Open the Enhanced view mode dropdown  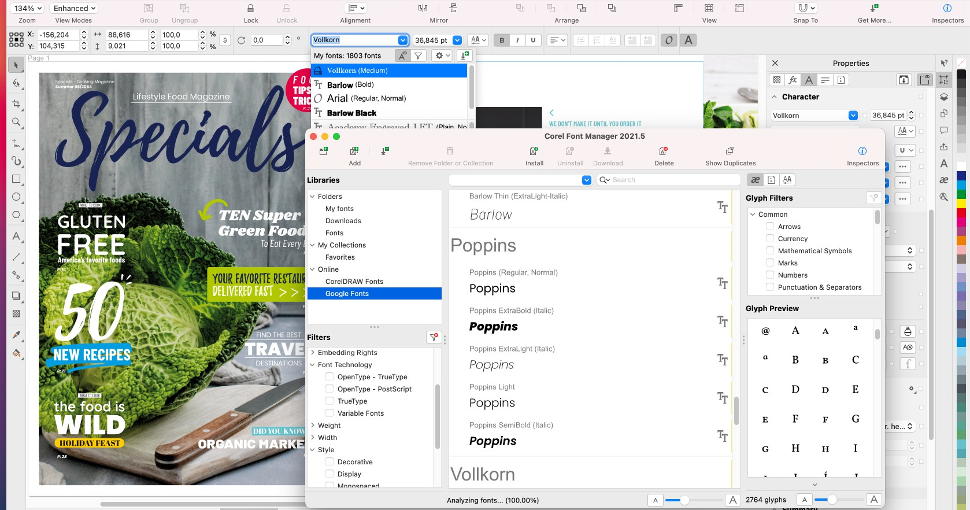point(74,8)
